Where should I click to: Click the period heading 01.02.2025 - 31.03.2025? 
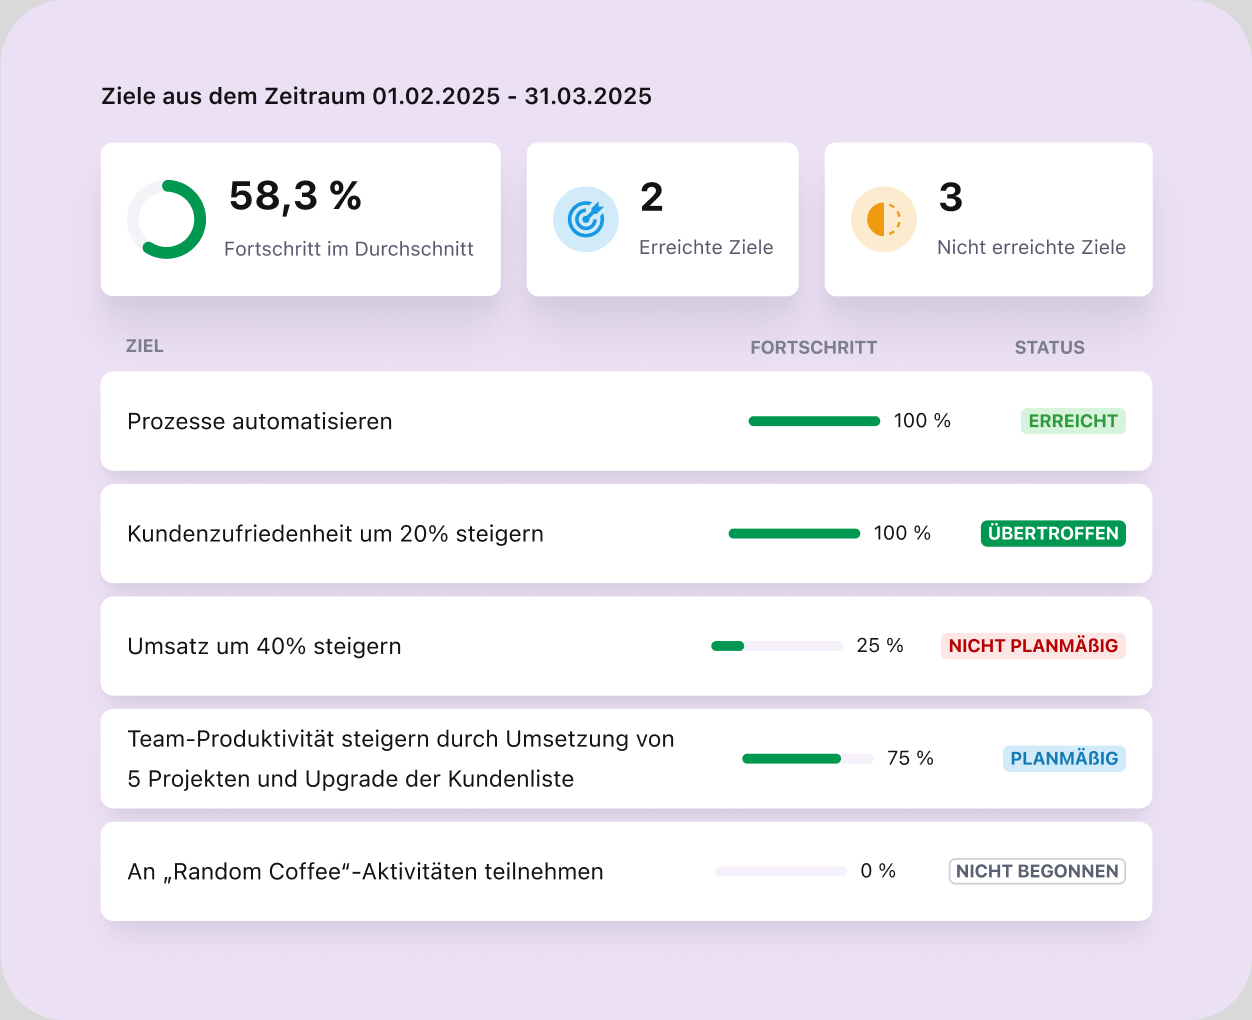coord(375,96)
